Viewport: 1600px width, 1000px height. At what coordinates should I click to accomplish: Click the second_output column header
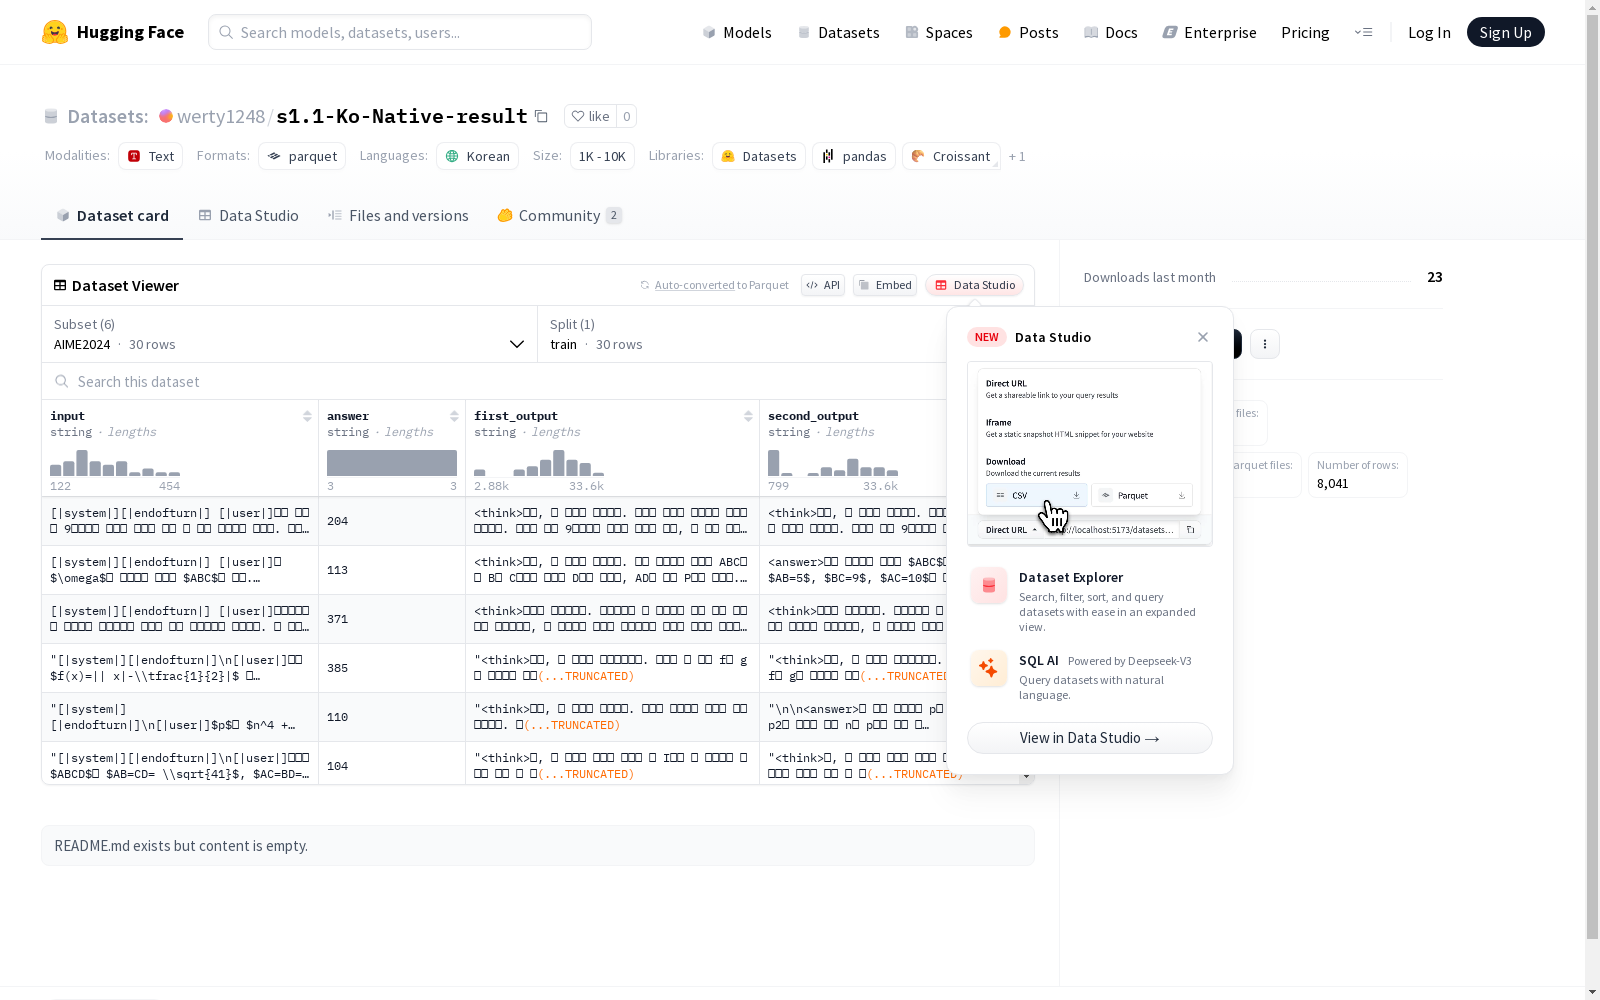tap(813, 416)
